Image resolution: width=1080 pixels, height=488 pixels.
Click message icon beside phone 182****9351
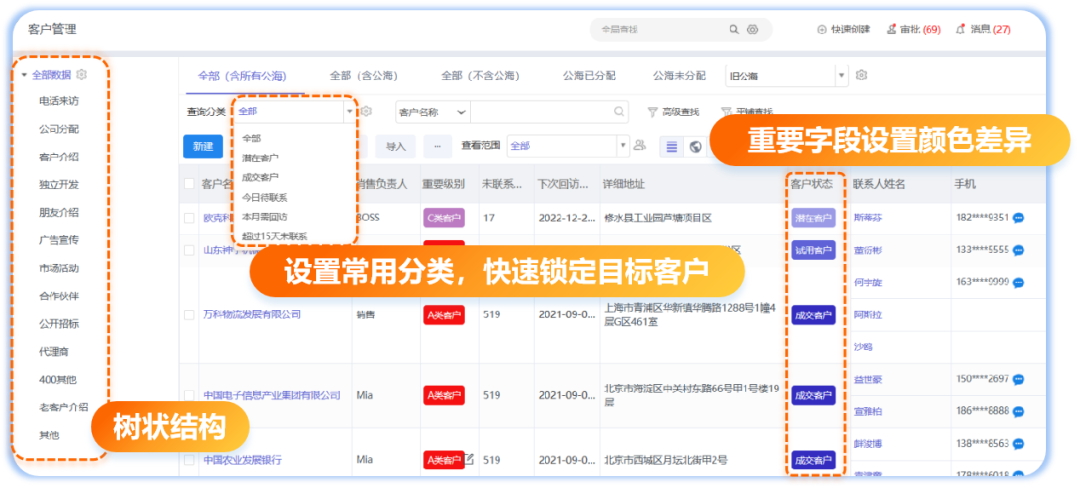pyautogui.click(x=1019, y=217)
